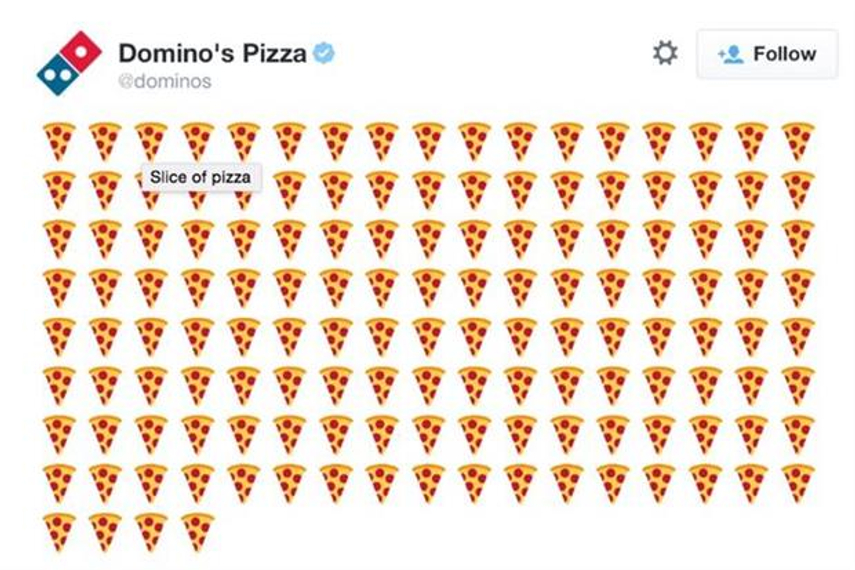Select the first pizza emoji in the short bottom row

(x=59, y=531)
